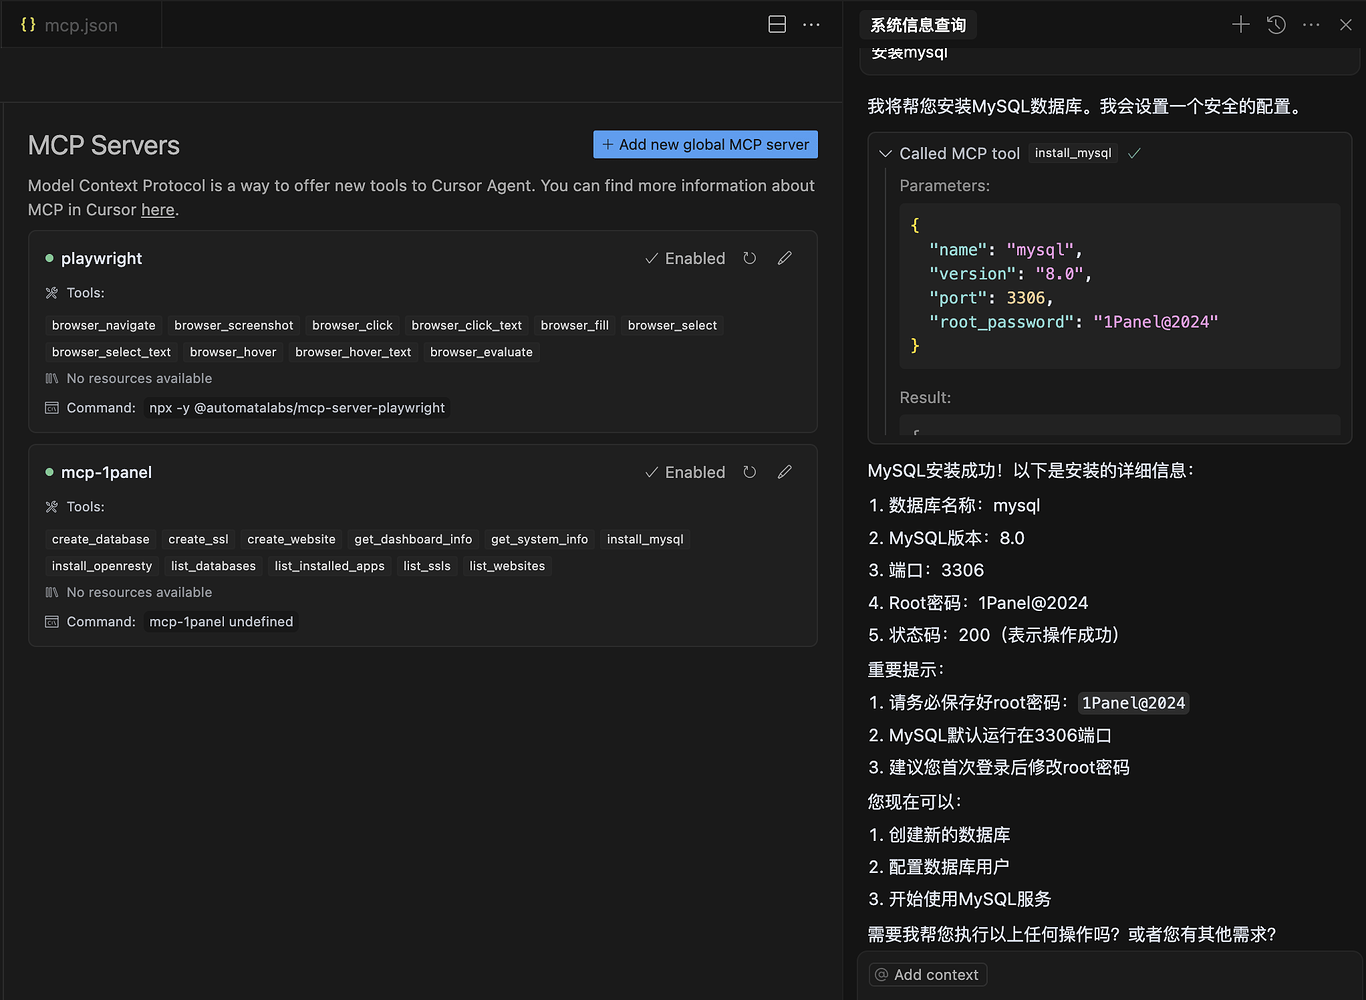Refresh the playwright MCP server

(750, 258)
